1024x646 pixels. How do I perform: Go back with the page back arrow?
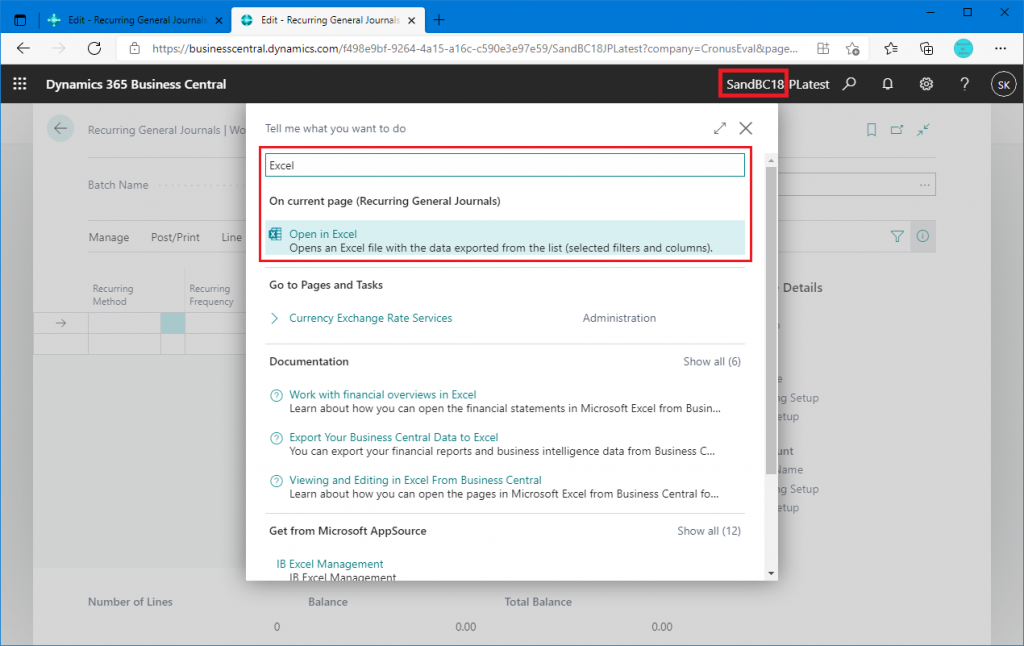pos(60,129)
